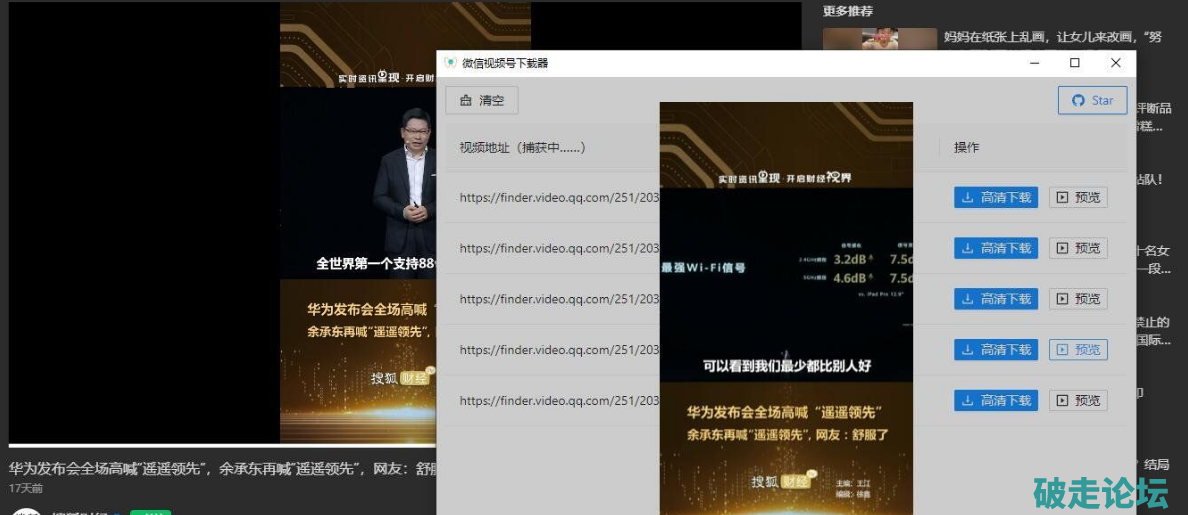Click 高清下载 in the first row
Viewport: 1188px width, 515px height.
996,198
